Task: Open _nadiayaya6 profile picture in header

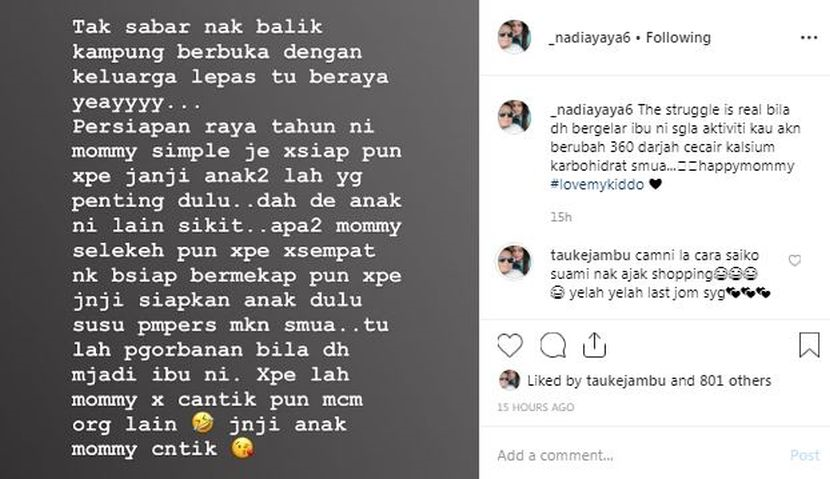Action: tap(514, 37)
